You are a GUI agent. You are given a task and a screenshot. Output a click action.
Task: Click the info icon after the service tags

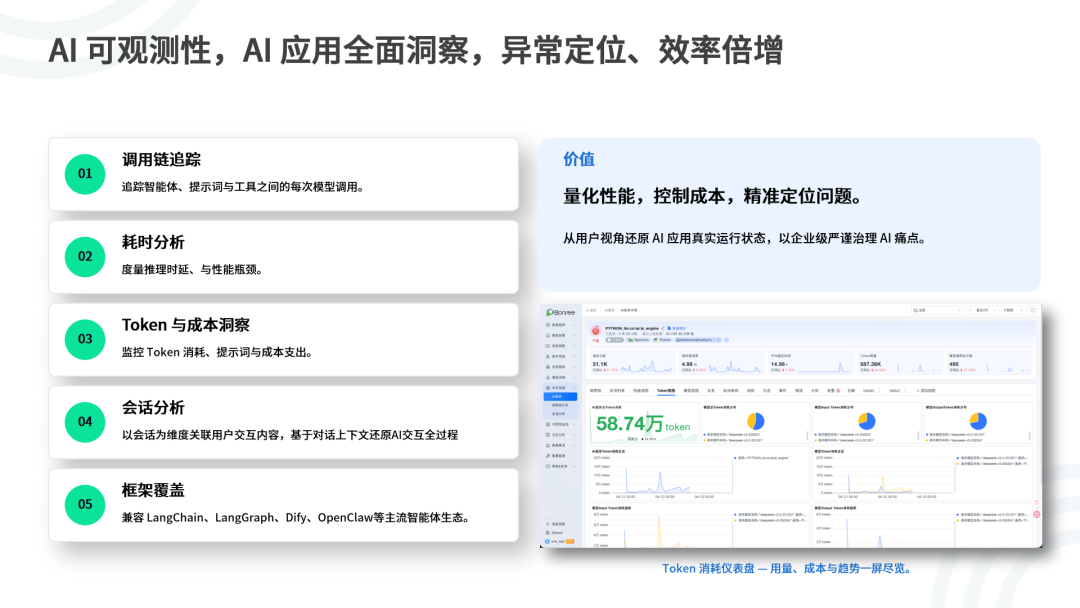point(726,339)
